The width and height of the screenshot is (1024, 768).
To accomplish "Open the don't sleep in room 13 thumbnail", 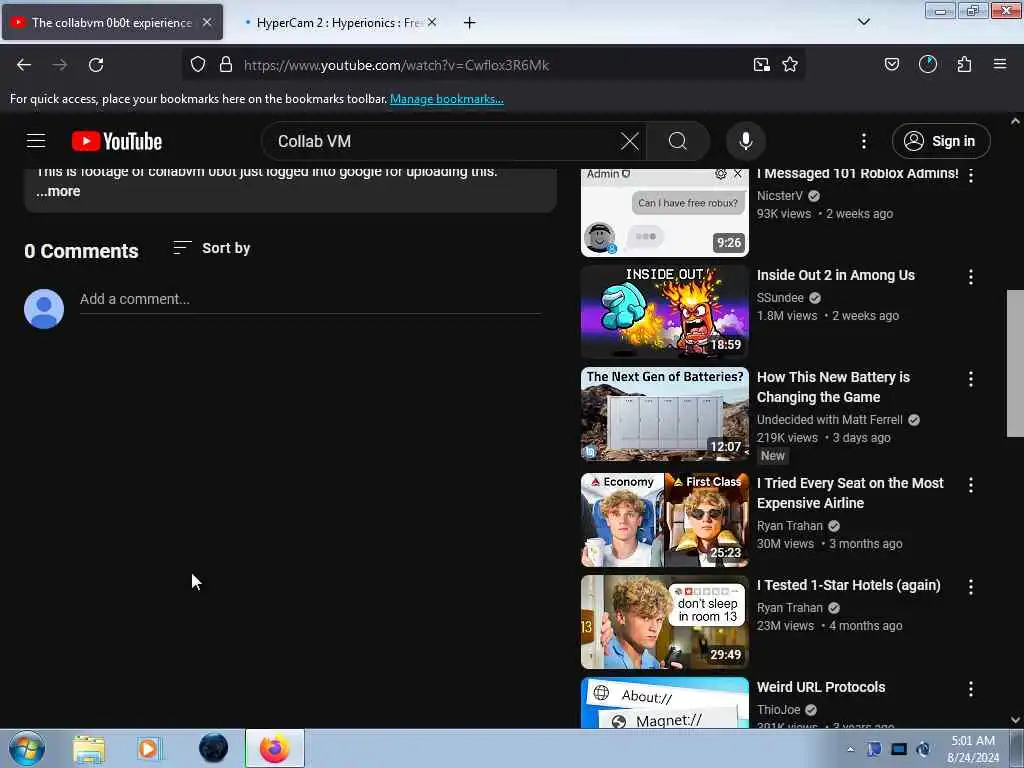I will pos(665,622).
